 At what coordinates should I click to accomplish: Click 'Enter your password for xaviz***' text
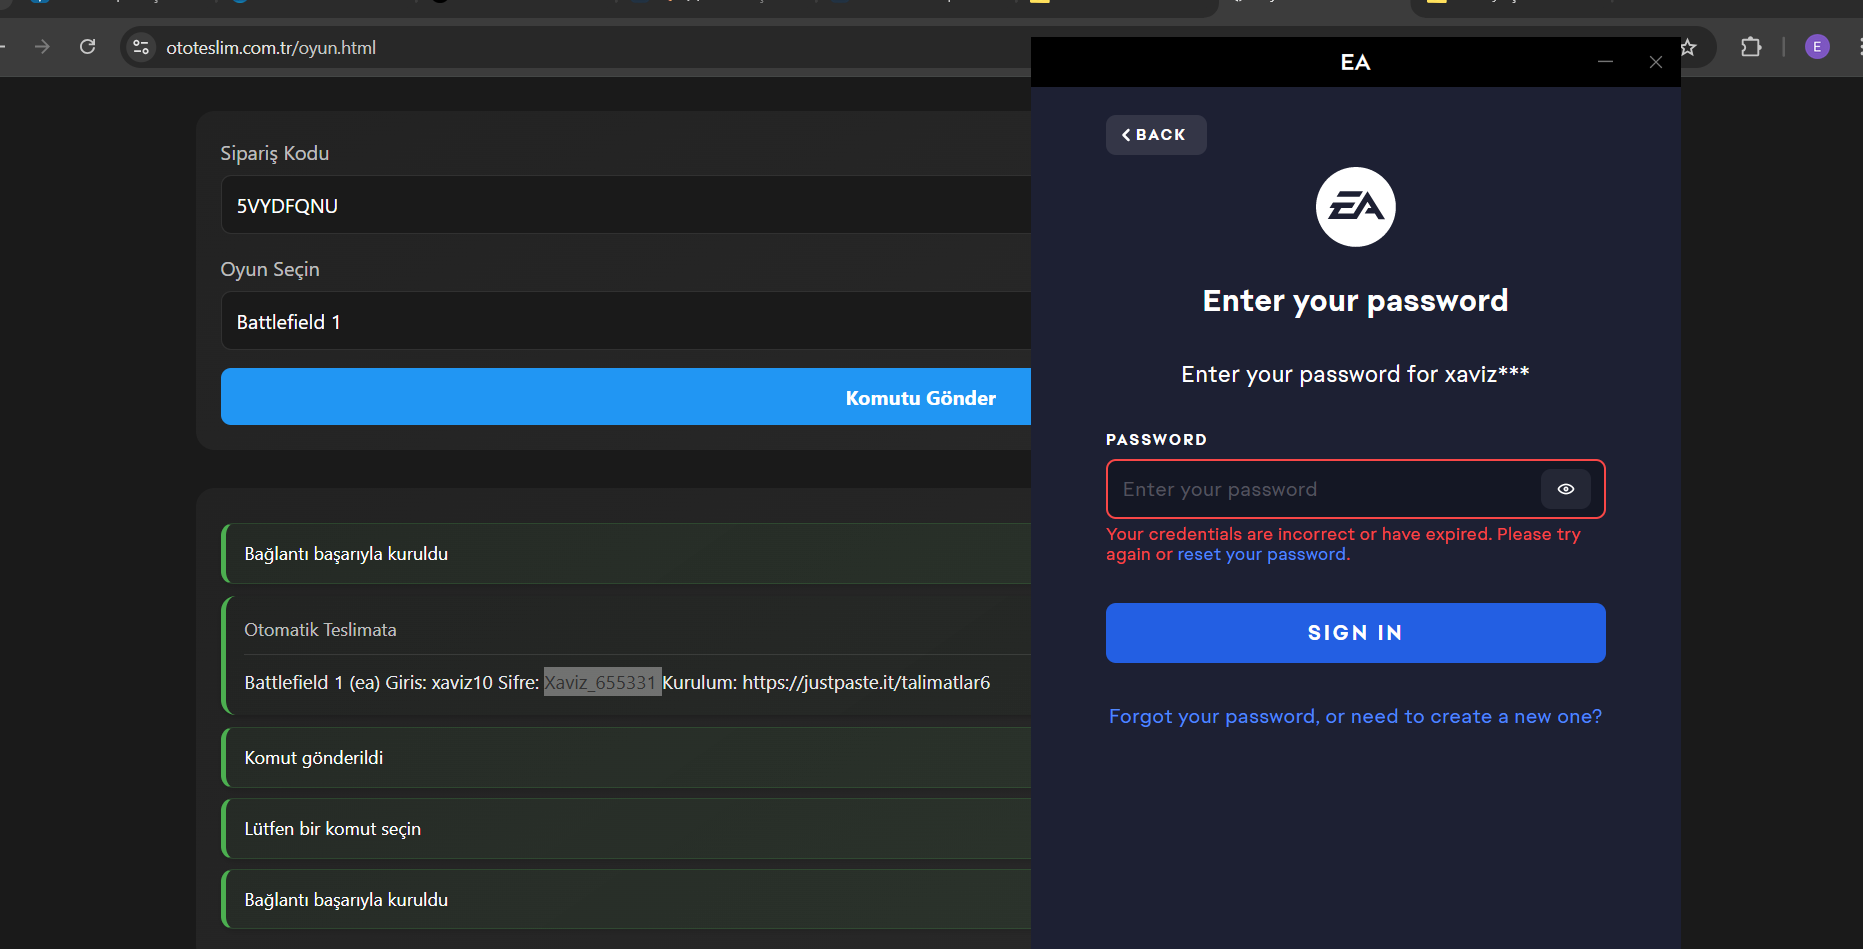[1355, 374]
